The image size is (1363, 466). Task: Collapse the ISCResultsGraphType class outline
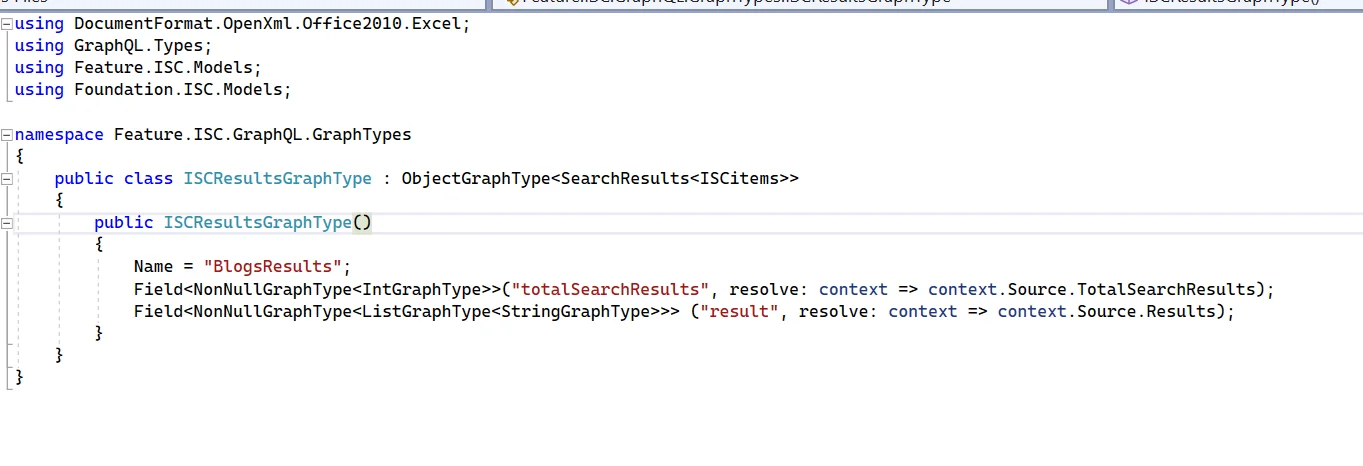tap(7, 179)
